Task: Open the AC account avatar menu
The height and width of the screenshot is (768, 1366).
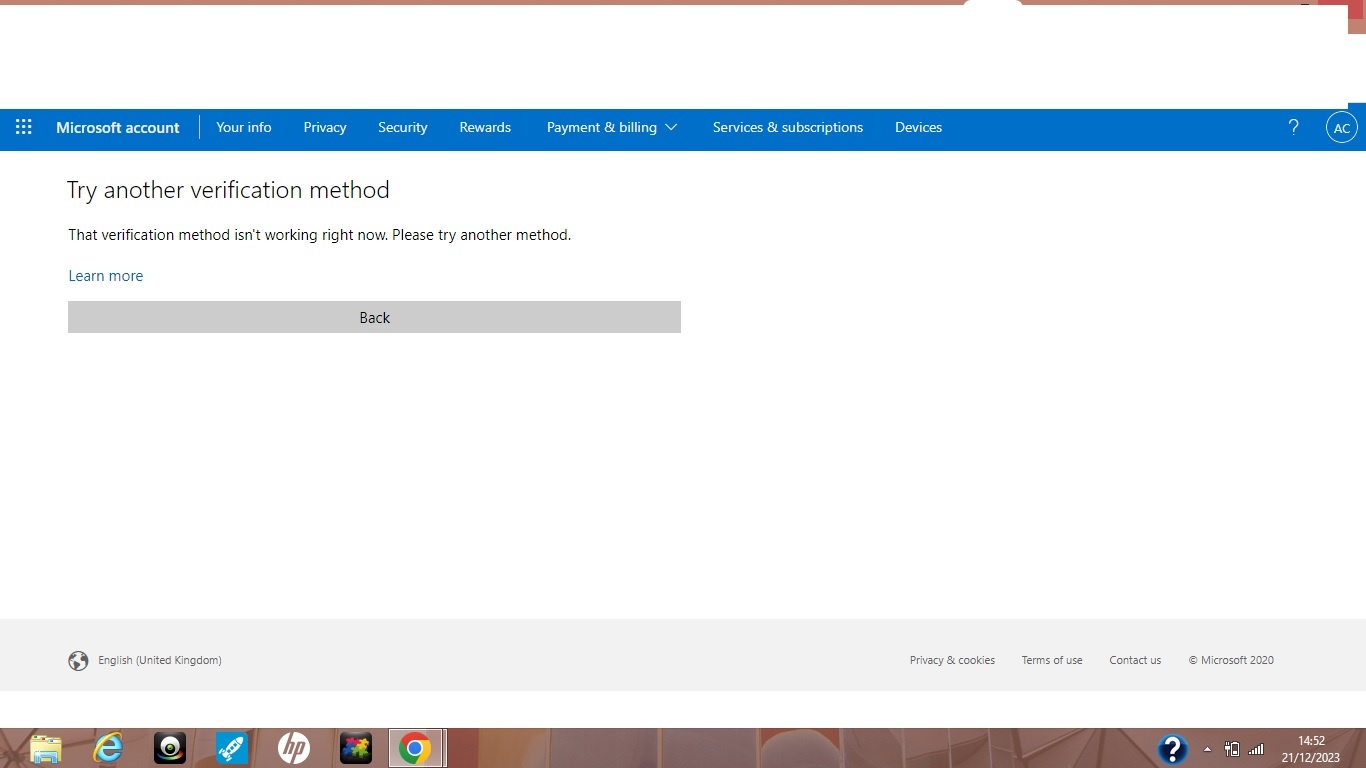Action: 1341,128
